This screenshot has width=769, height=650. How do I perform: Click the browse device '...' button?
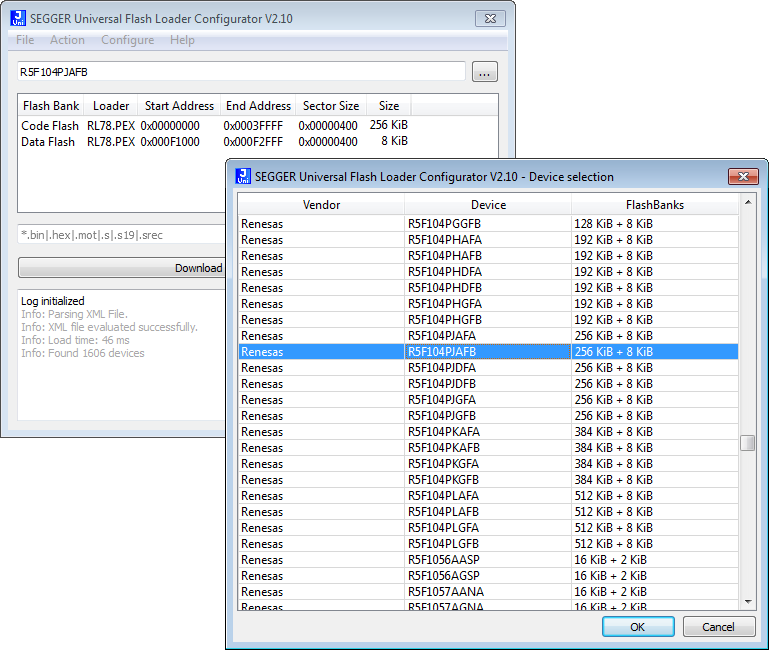coord(485,72)
